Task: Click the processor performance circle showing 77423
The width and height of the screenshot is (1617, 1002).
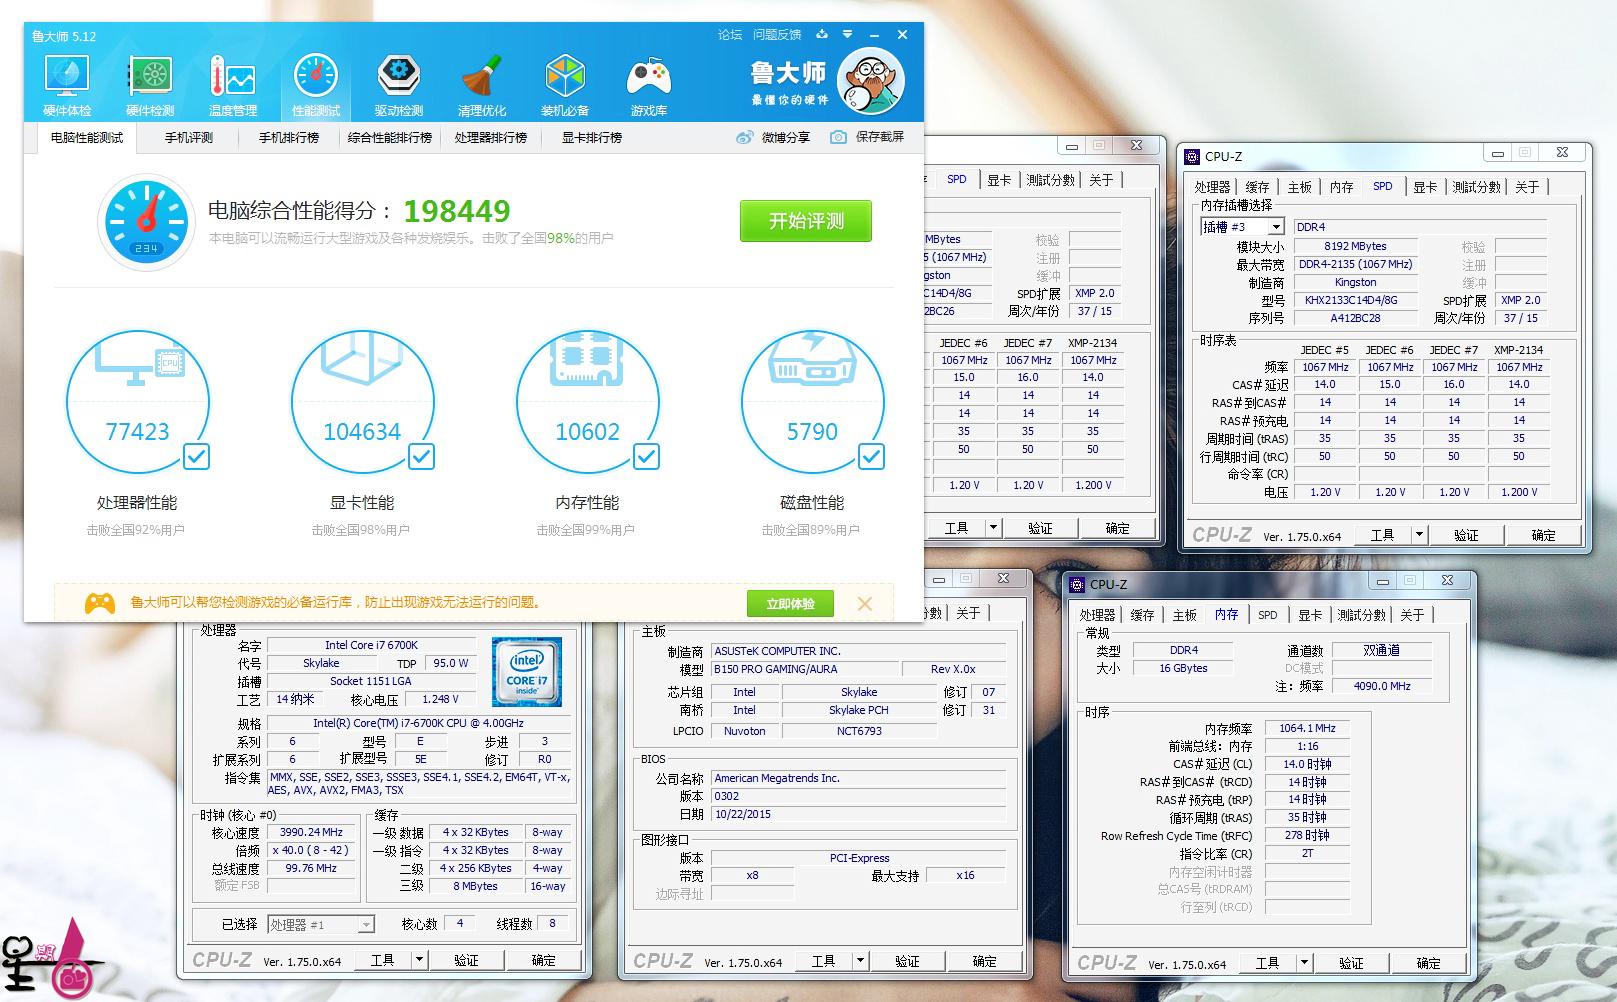Action: (138, 402)
